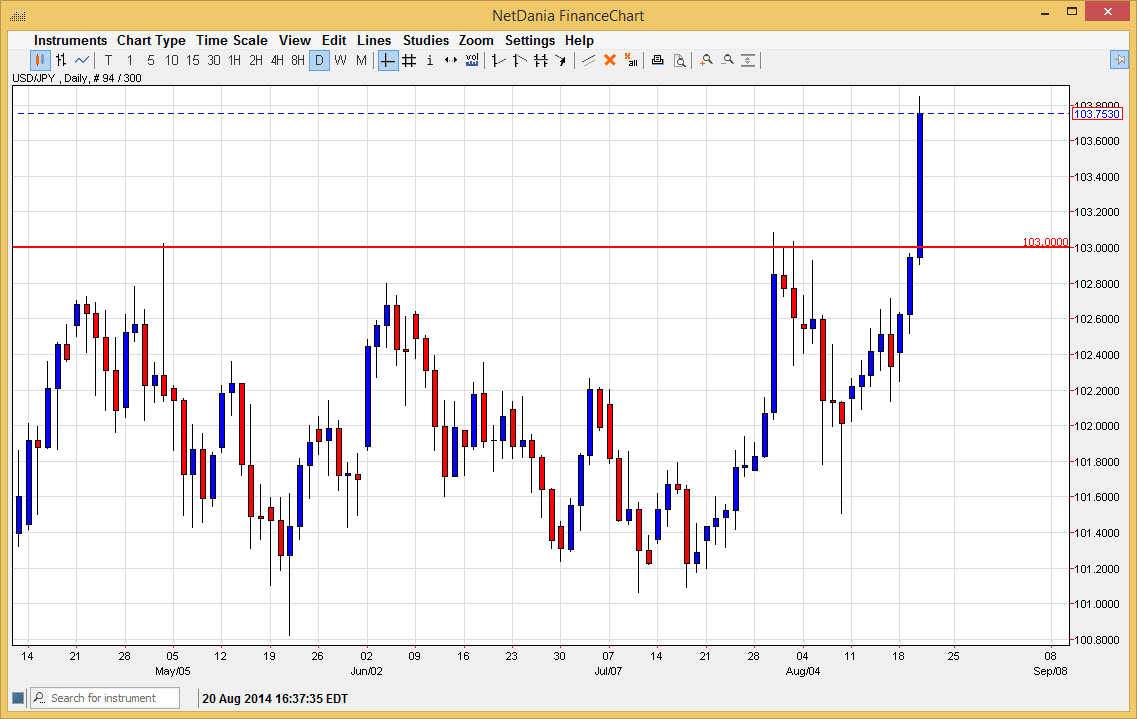
Task: Open the Chart Type menu
Action: coord(151,40)
